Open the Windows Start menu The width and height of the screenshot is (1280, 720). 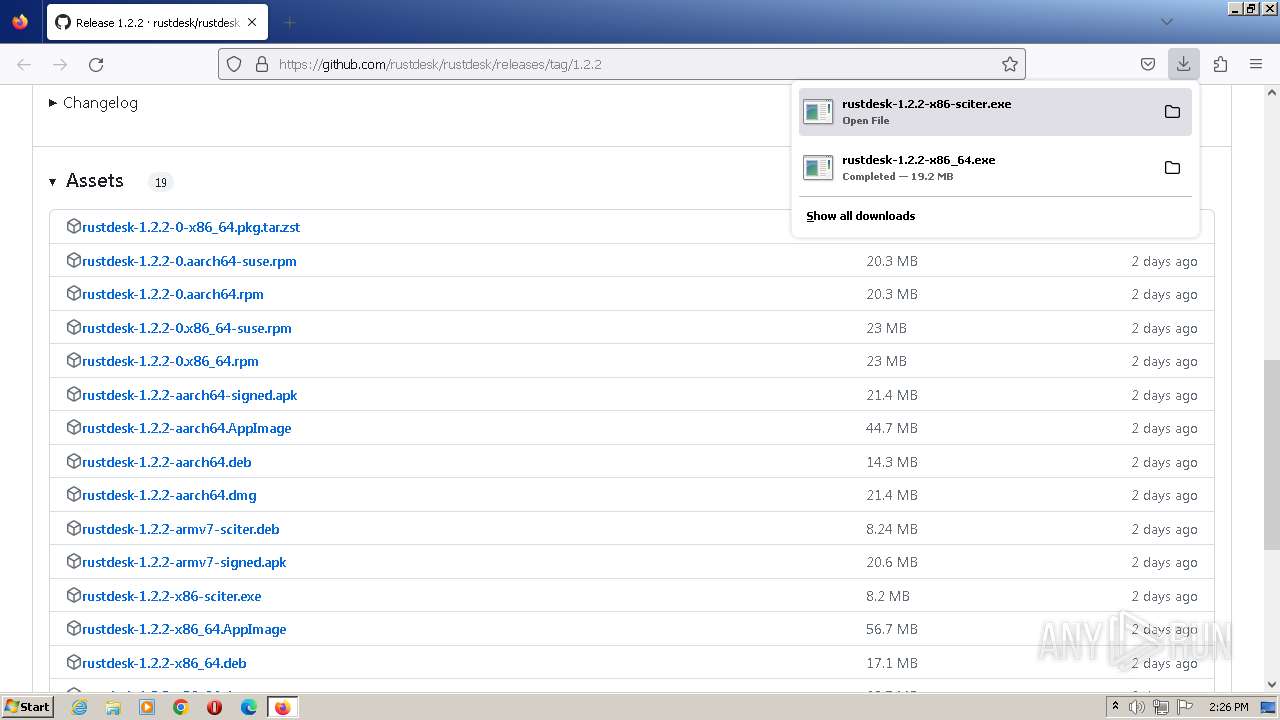[28, 707]
